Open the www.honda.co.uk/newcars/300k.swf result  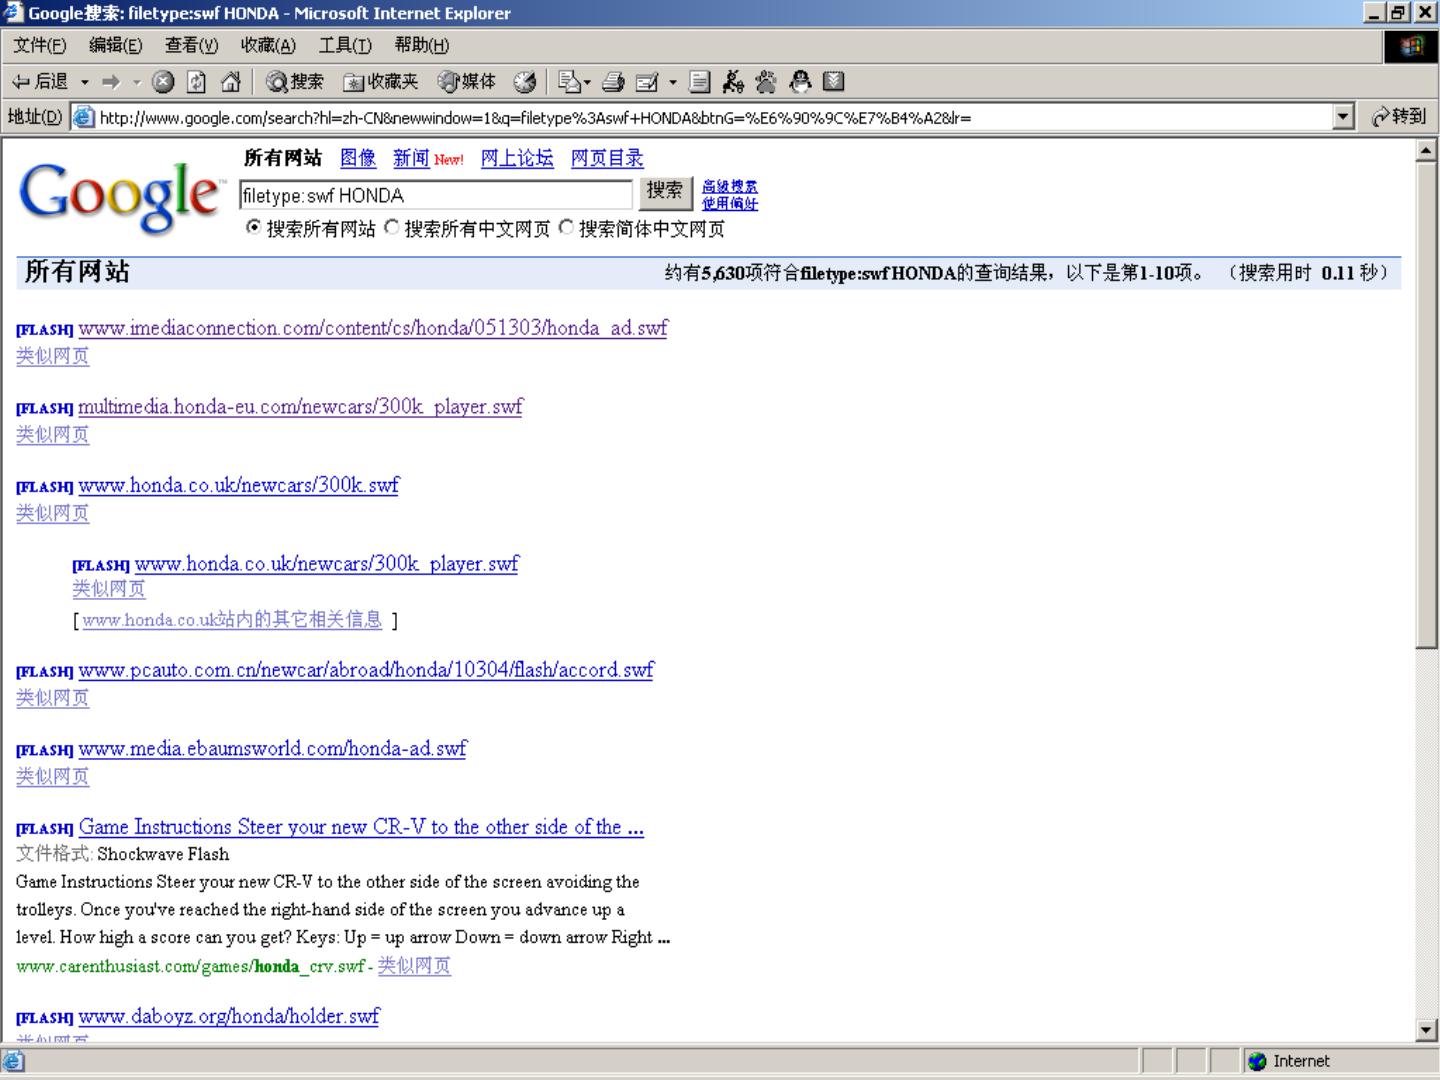coord(238,486)
